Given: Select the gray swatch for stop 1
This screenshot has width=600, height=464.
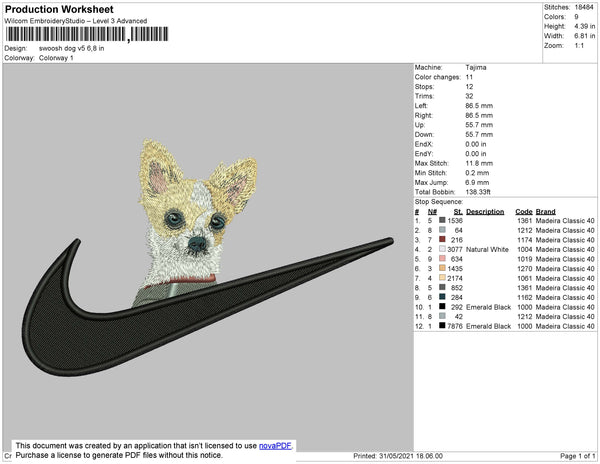Looking at the screenshot, I should pyautogui.click(x=442, y=220).
